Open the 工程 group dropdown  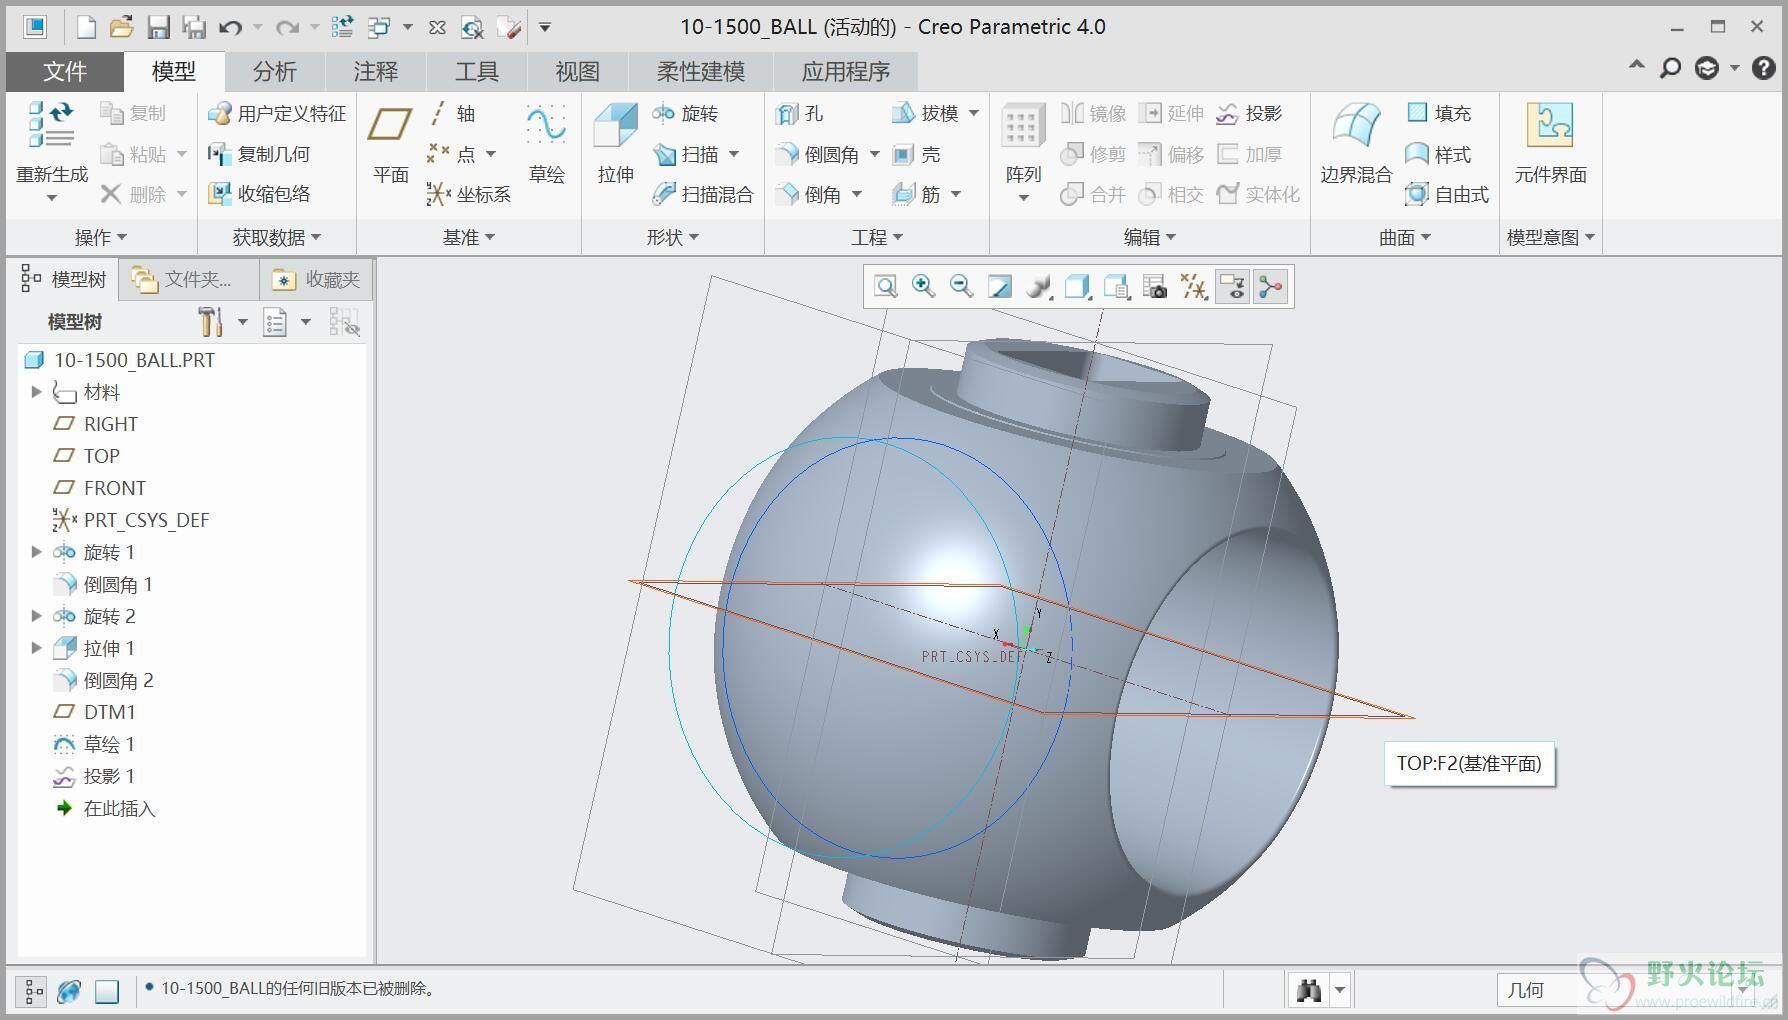(x=877, y=237)
